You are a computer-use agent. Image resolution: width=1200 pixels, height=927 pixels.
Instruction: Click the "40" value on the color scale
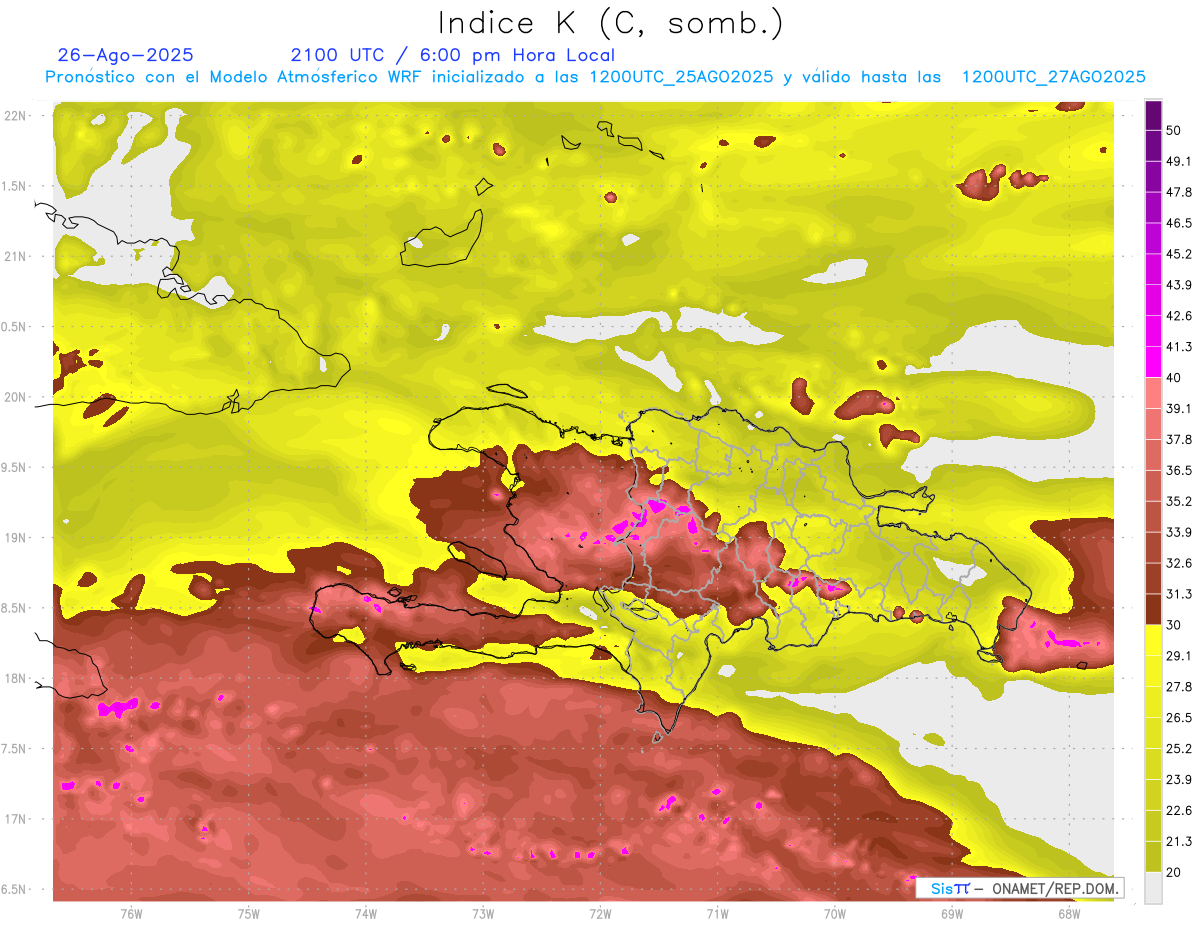coord(1174,377)
